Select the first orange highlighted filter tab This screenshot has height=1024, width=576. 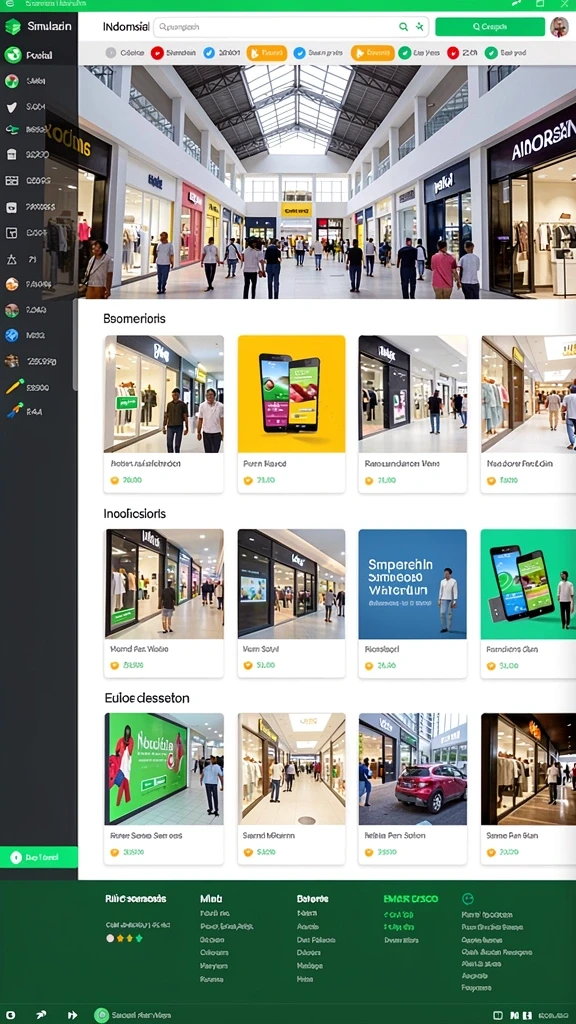coord(266,53)
